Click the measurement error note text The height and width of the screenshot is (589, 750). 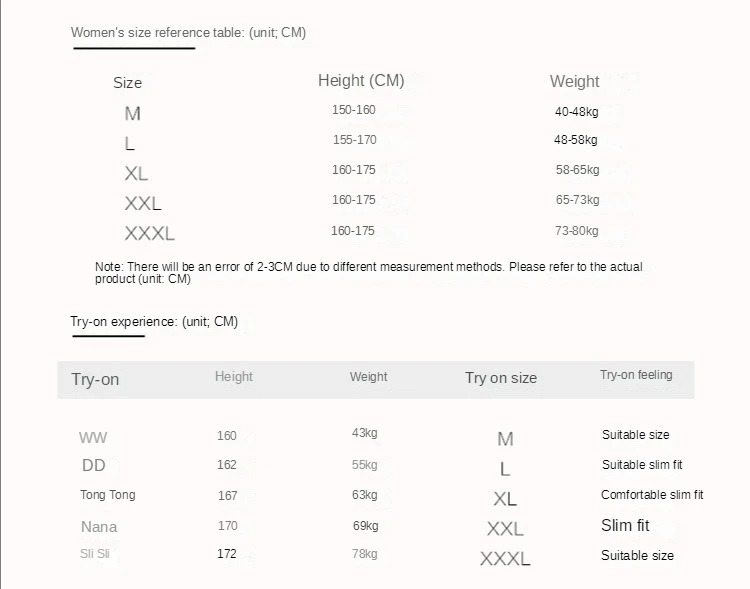pos(368,273)
